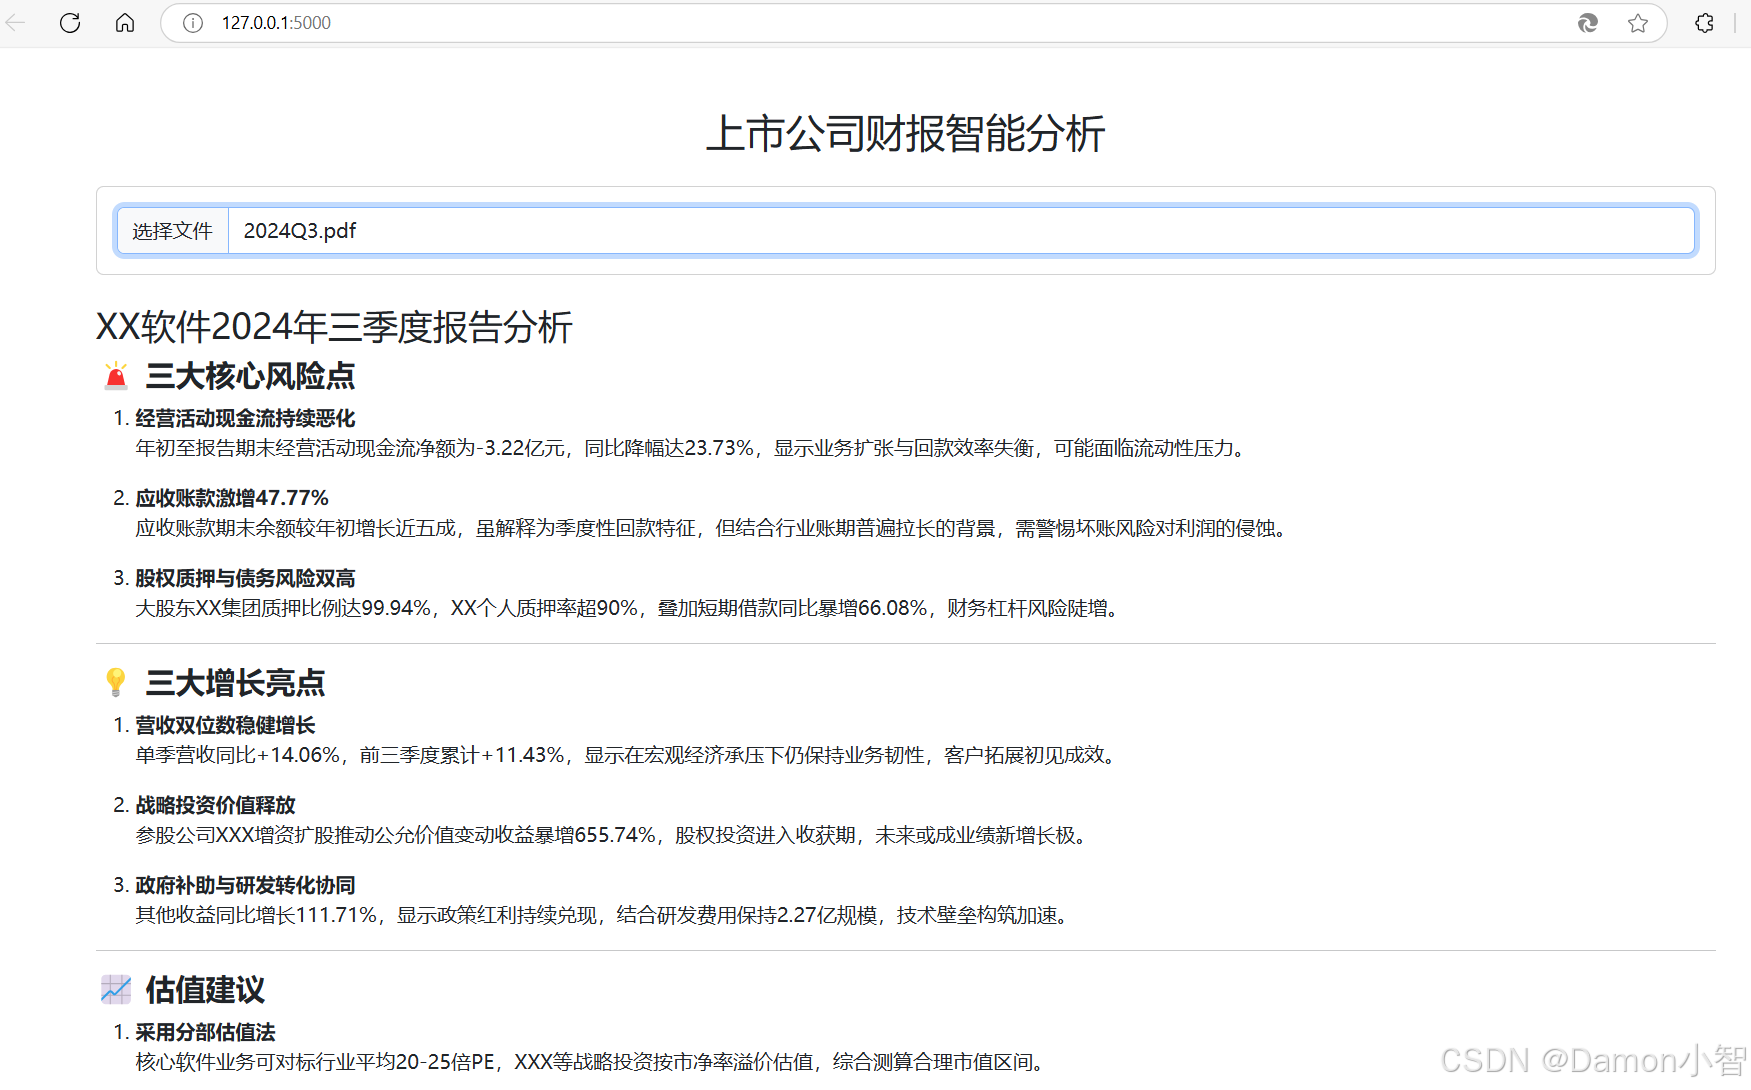Click the 选择文件 file picker button

point(172,230)
